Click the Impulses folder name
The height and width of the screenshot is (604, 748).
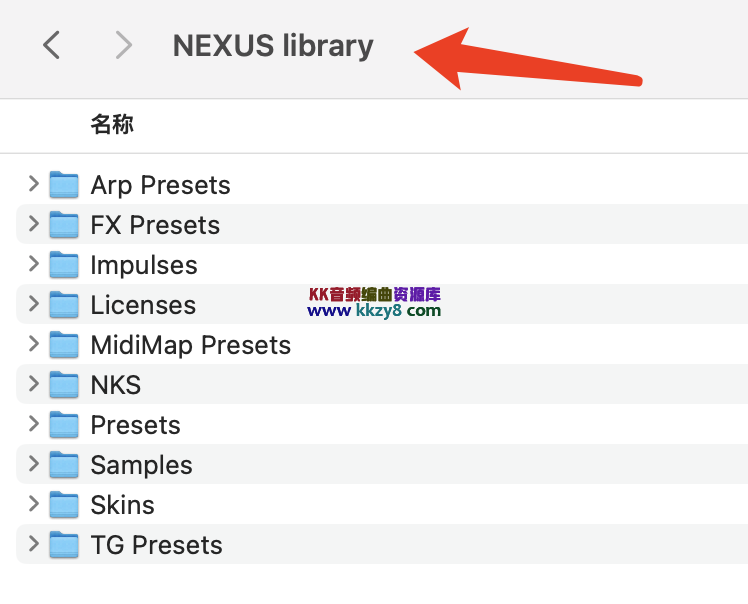click(x=144, y=266)
